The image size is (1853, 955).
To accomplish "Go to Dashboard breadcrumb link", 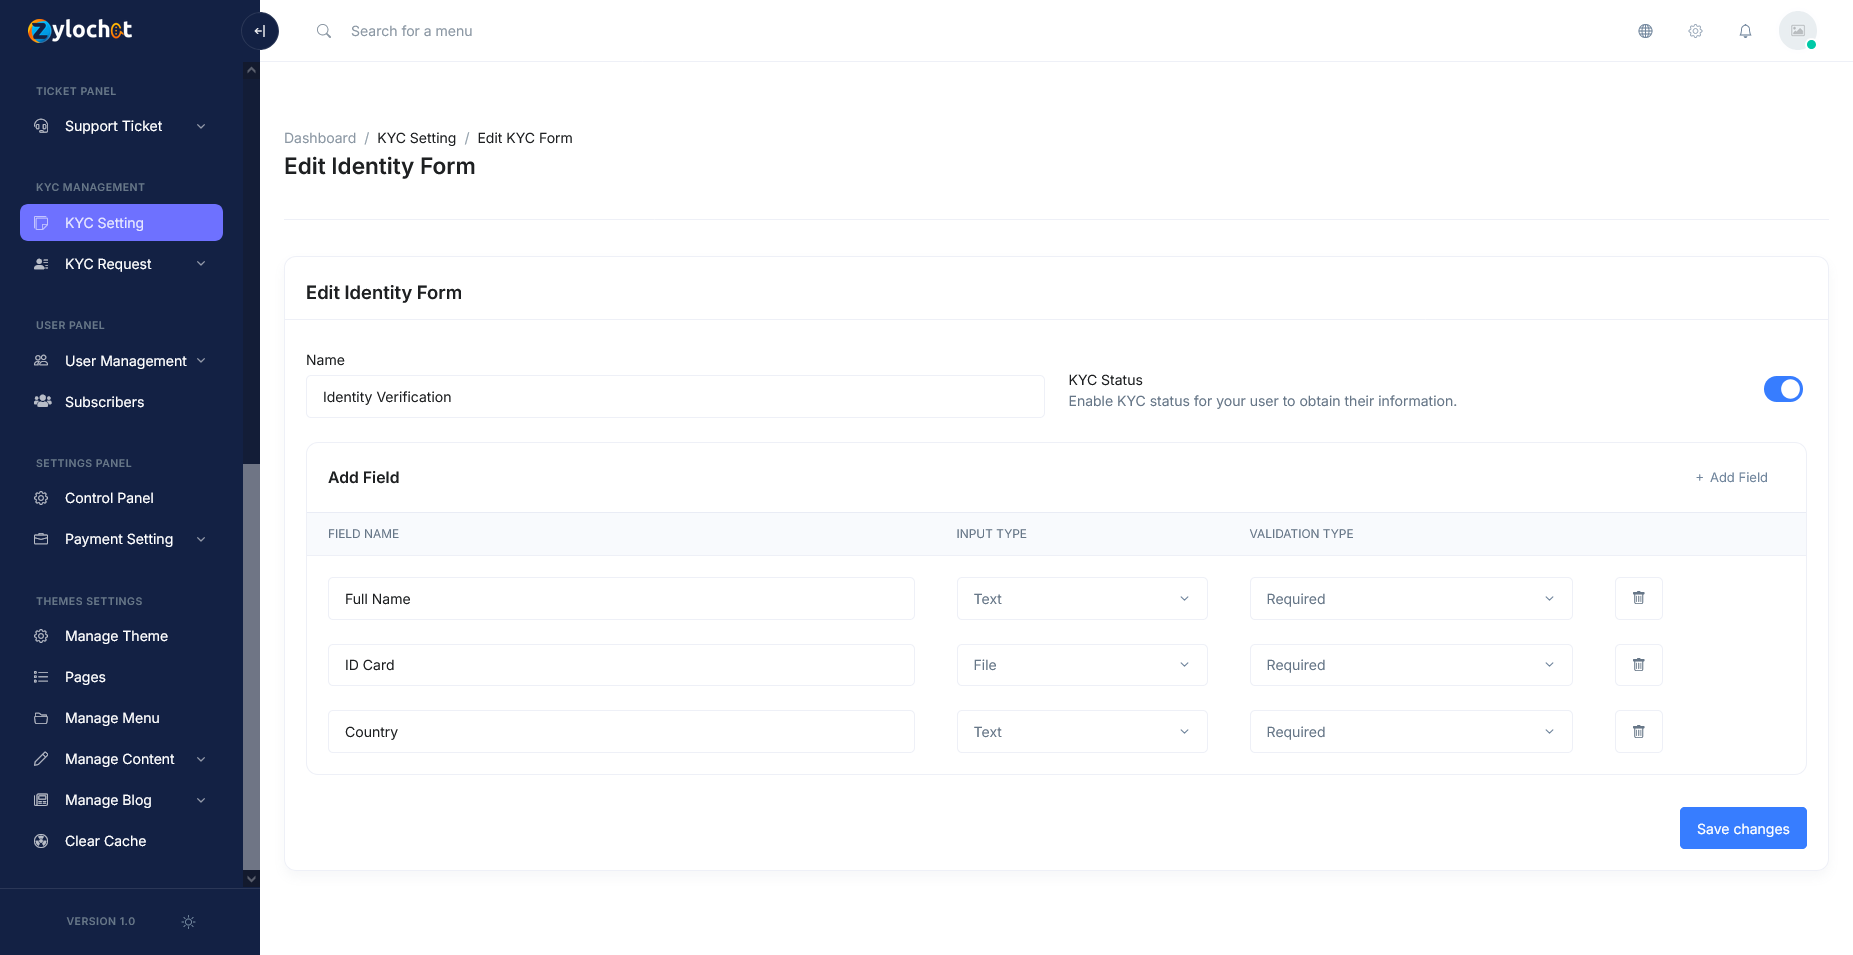I will [320, 138].
